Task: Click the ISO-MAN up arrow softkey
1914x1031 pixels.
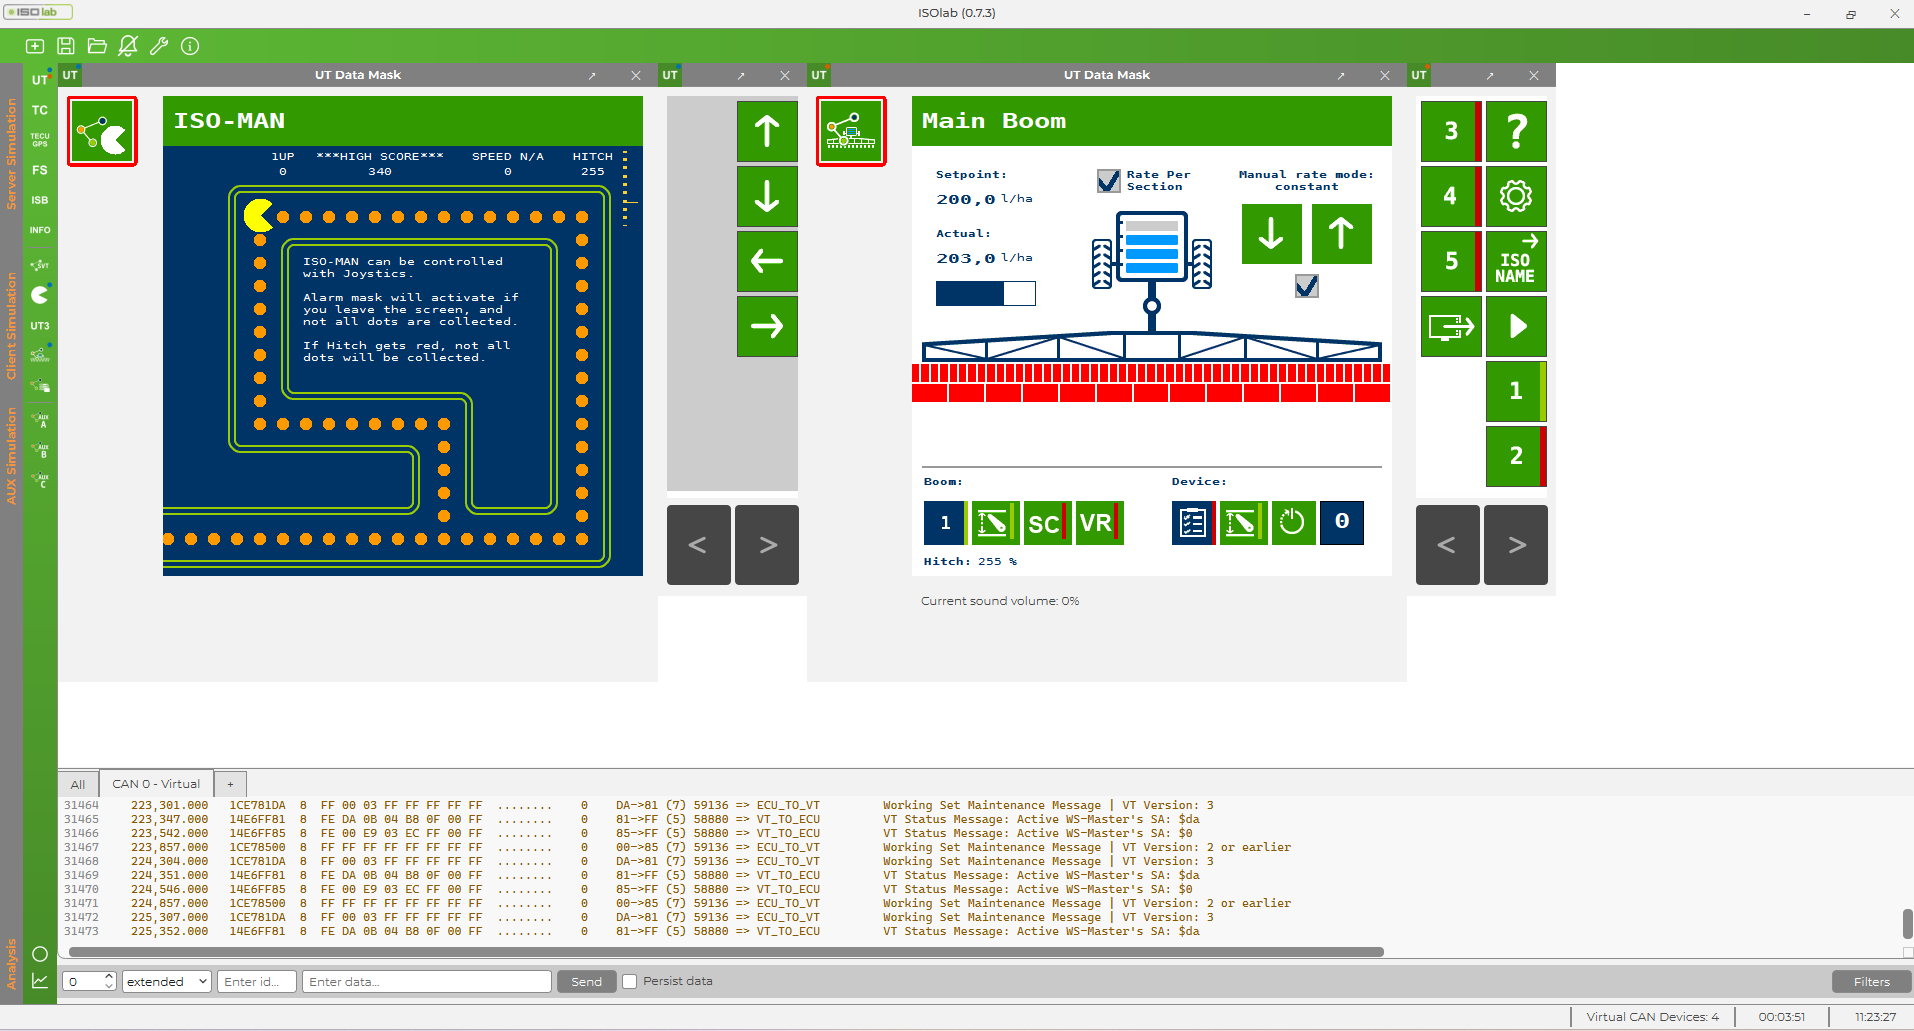Action: [x=767, y=131]
